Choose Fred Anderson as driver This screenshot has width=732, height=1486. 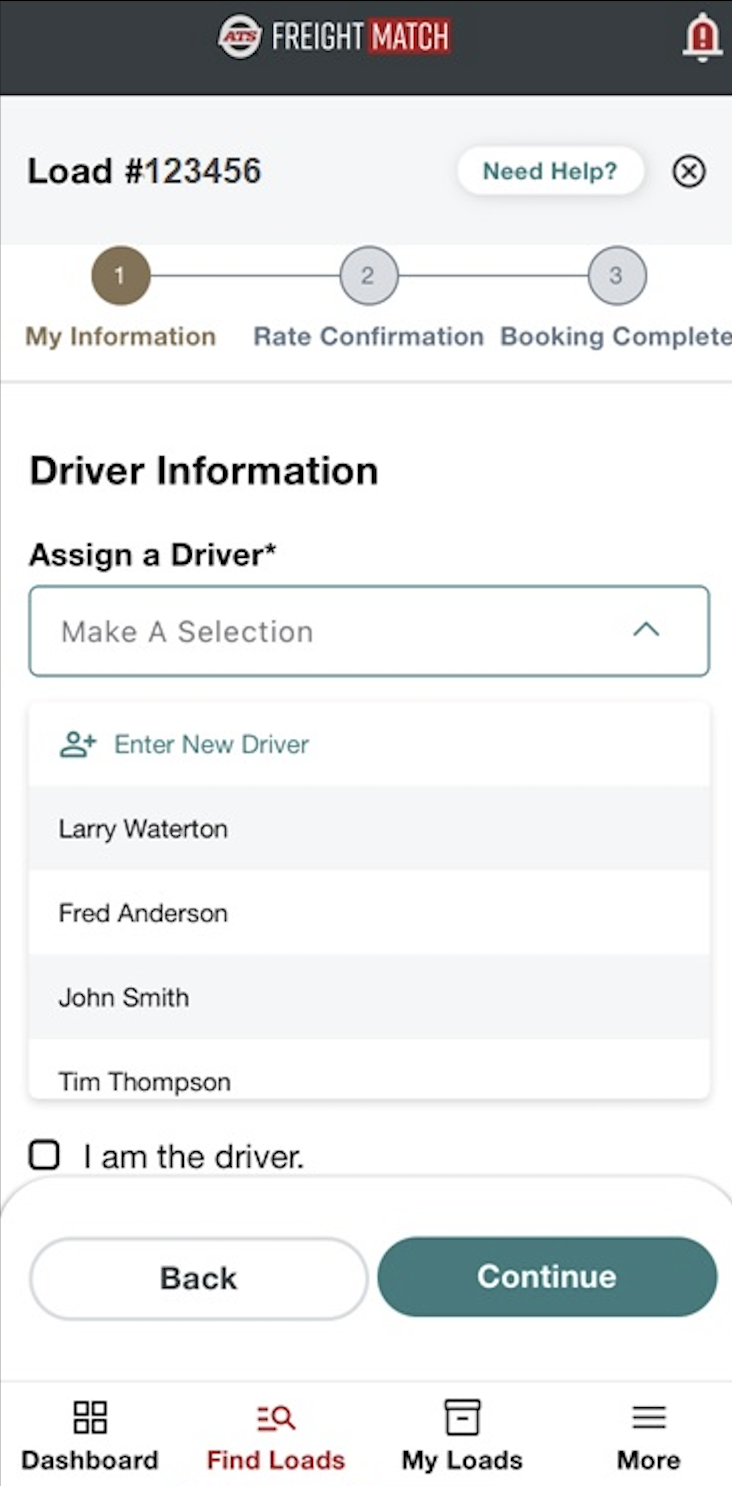pyautogui.click(x=143, y=913)
